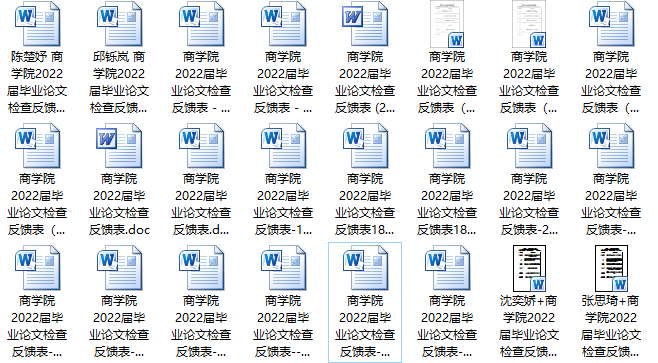
Task: Choose the 反馈表-2... Word file icon
Action: click(529, 146)
